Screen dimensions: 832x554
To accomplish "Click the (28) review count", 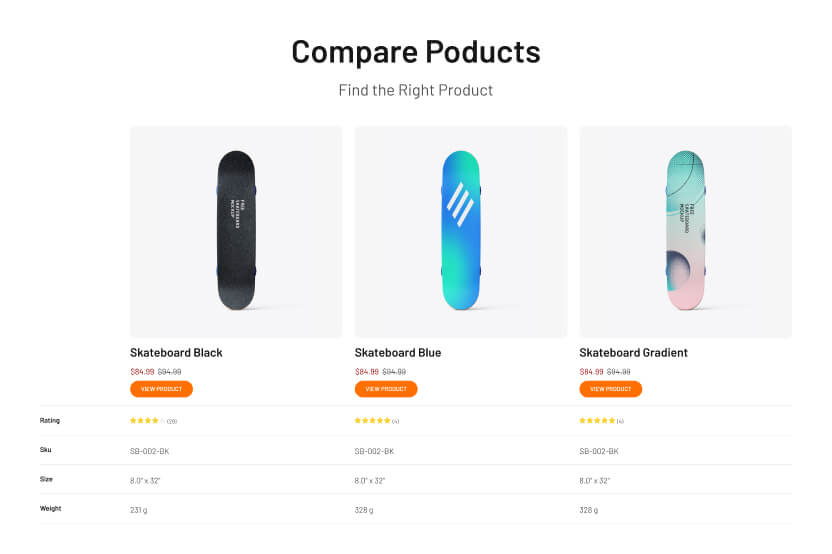I will 172,421.
